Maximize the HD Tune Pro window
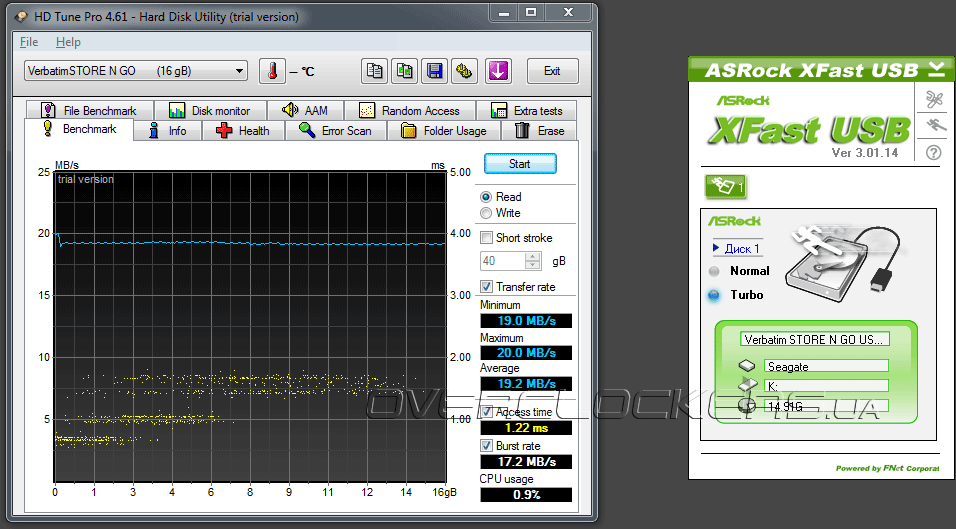Image resolution: width=956 pixels, height=529 pixels. [531, 12]
